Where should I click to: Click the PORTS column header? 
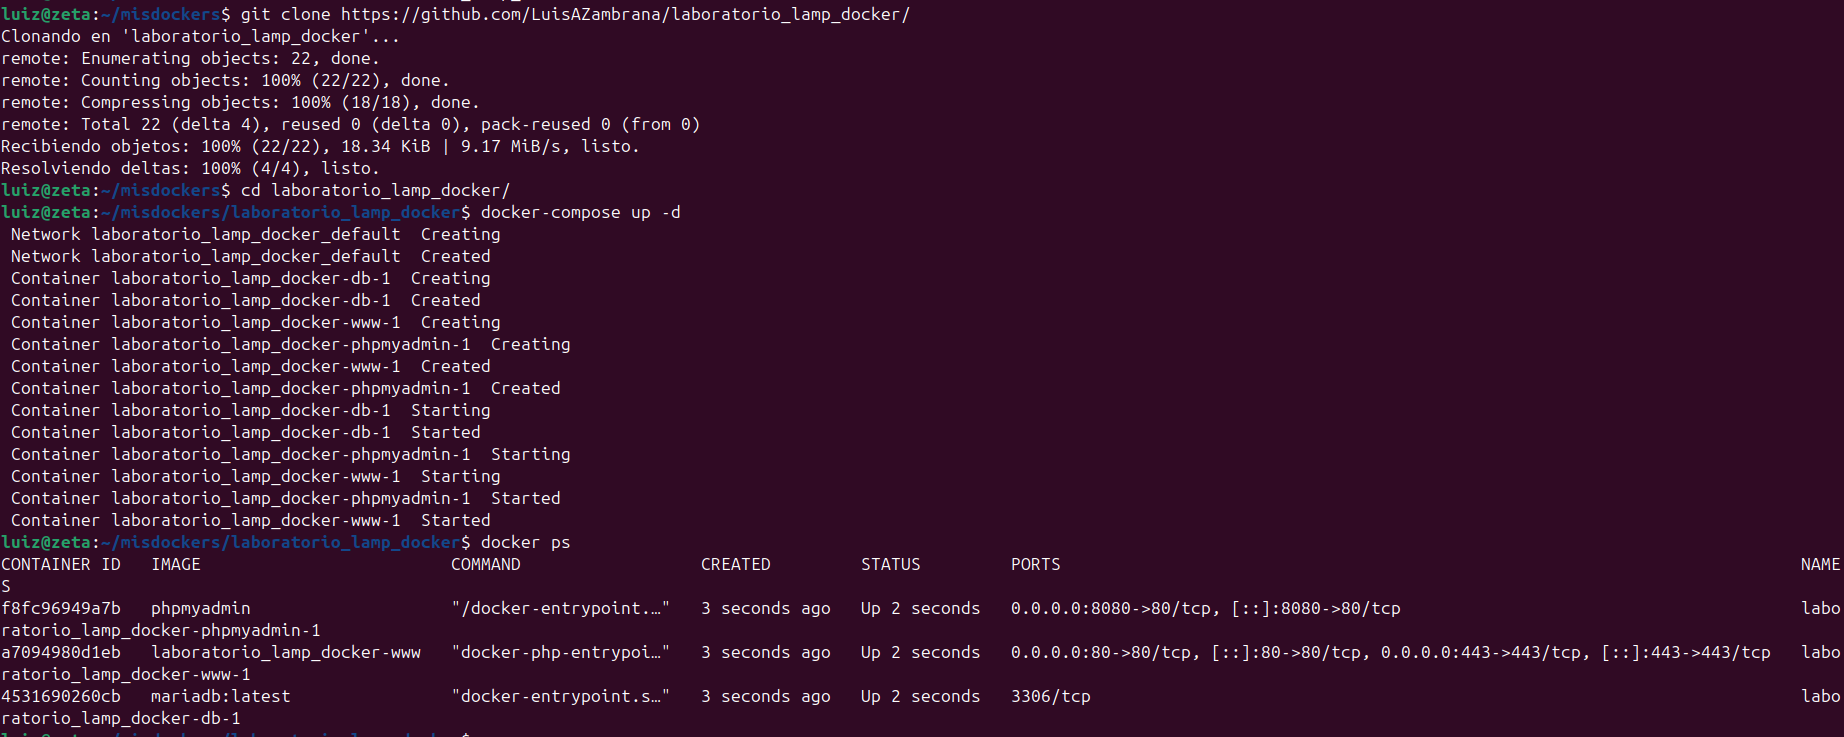(x=1035, y=564)
